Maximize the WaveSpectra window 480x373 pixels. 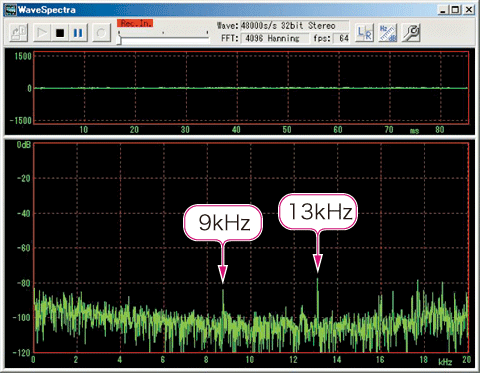tap(455, 10)
